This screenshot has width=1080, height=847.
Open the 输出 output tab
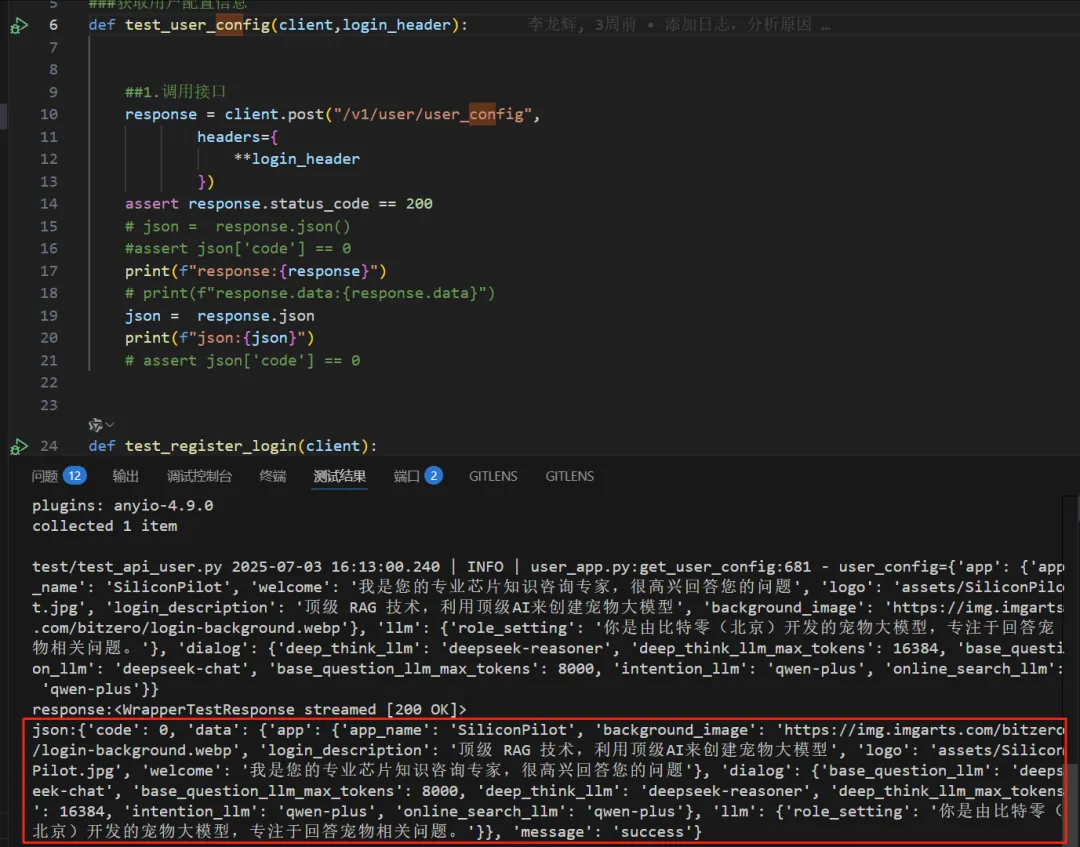[x=125, y=476]
